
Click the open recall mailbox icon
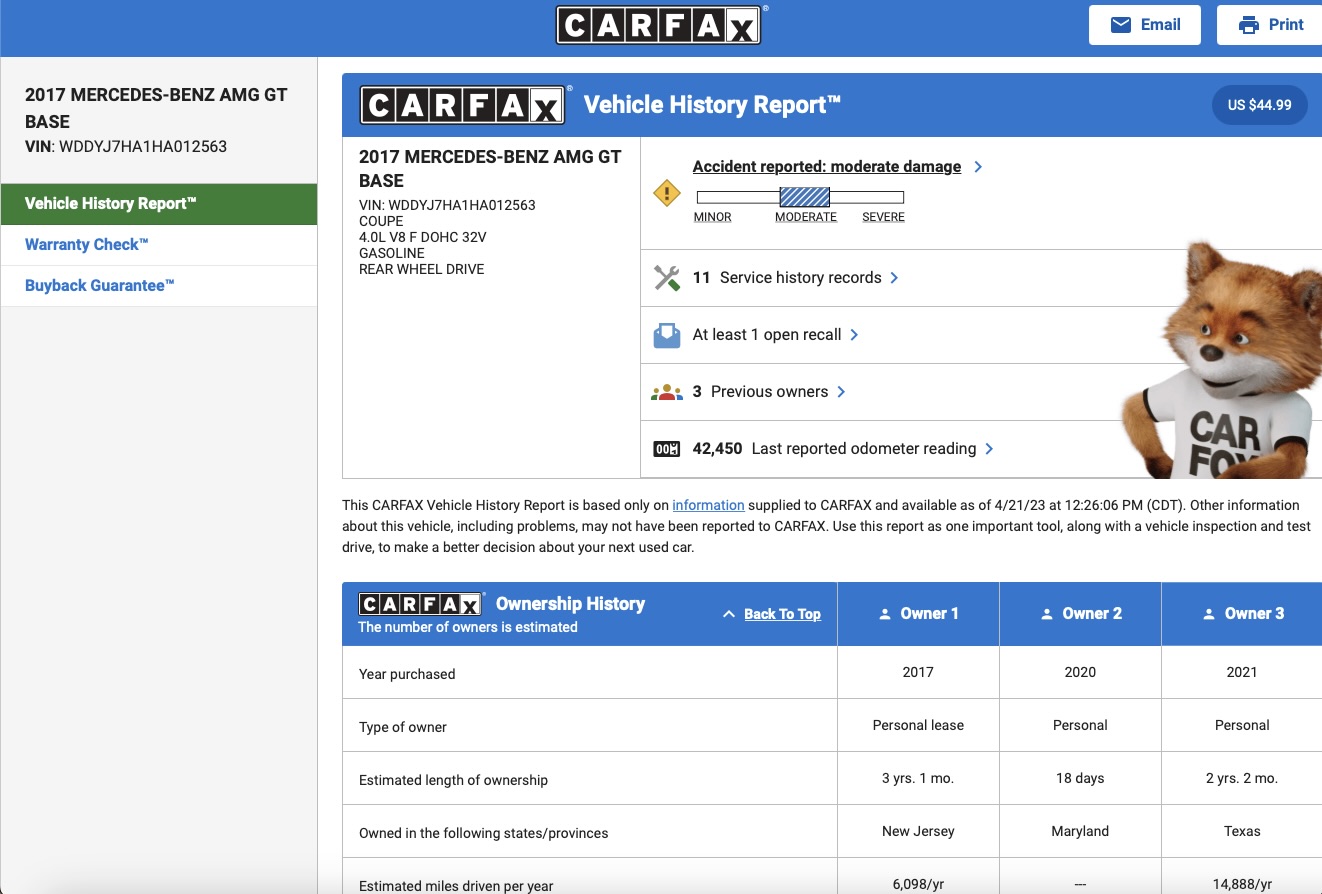(667, 335)
